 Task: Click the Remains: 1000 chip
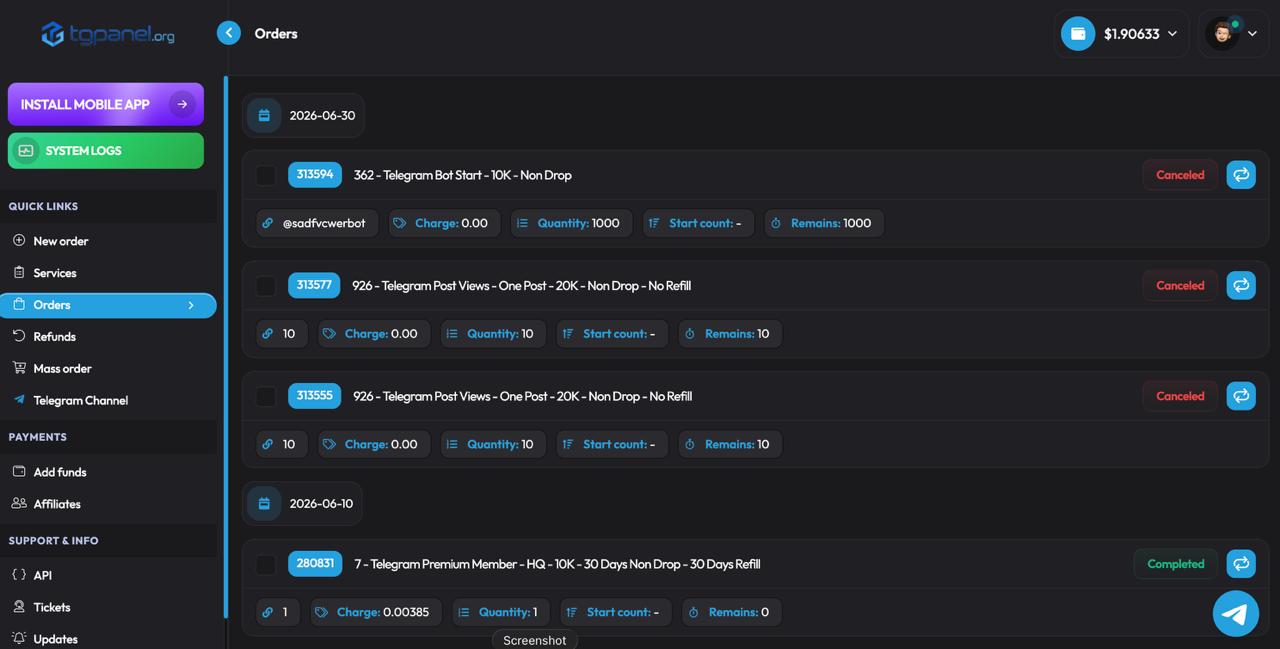point(825,223)
